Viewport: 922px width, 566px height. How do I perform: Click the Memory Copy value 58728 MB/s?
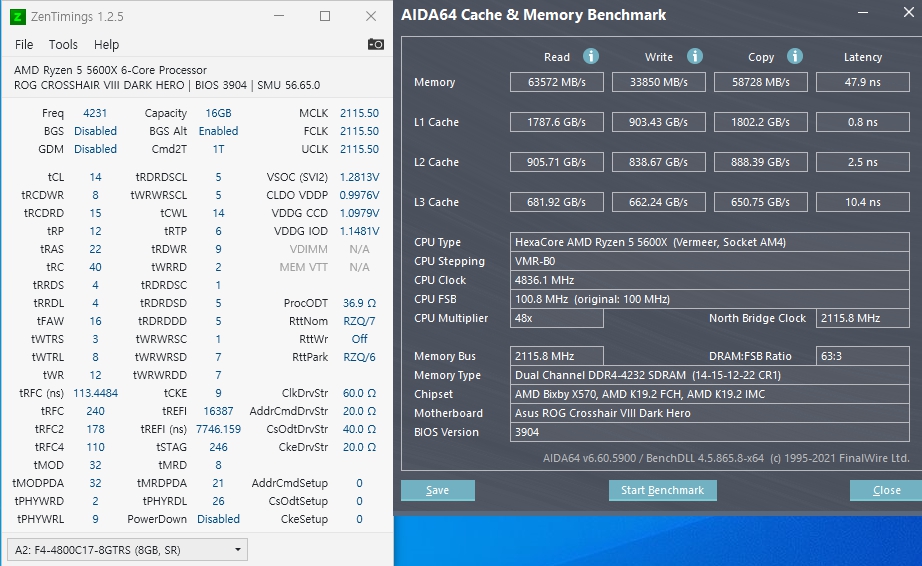coord(761,82)
